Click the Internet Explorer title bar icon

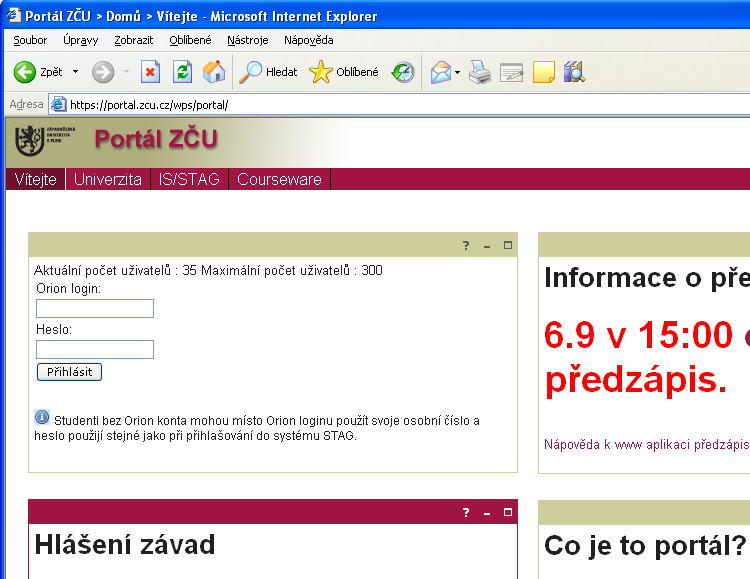tap(14, 16)
